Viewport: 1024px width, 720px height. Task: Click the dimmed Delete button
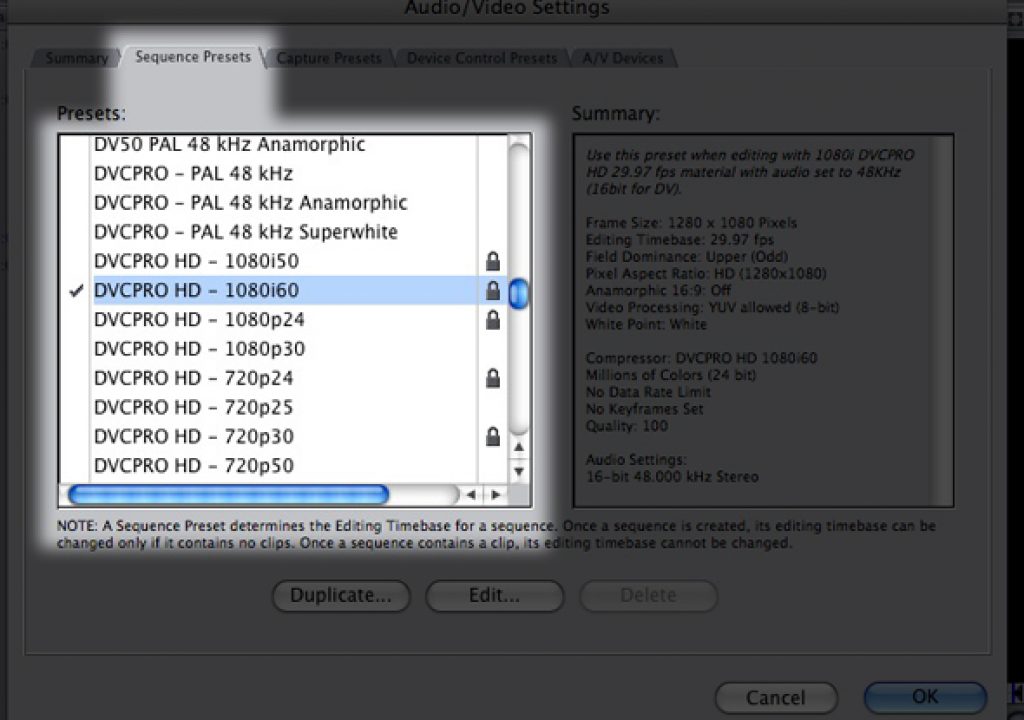(648, 596)
